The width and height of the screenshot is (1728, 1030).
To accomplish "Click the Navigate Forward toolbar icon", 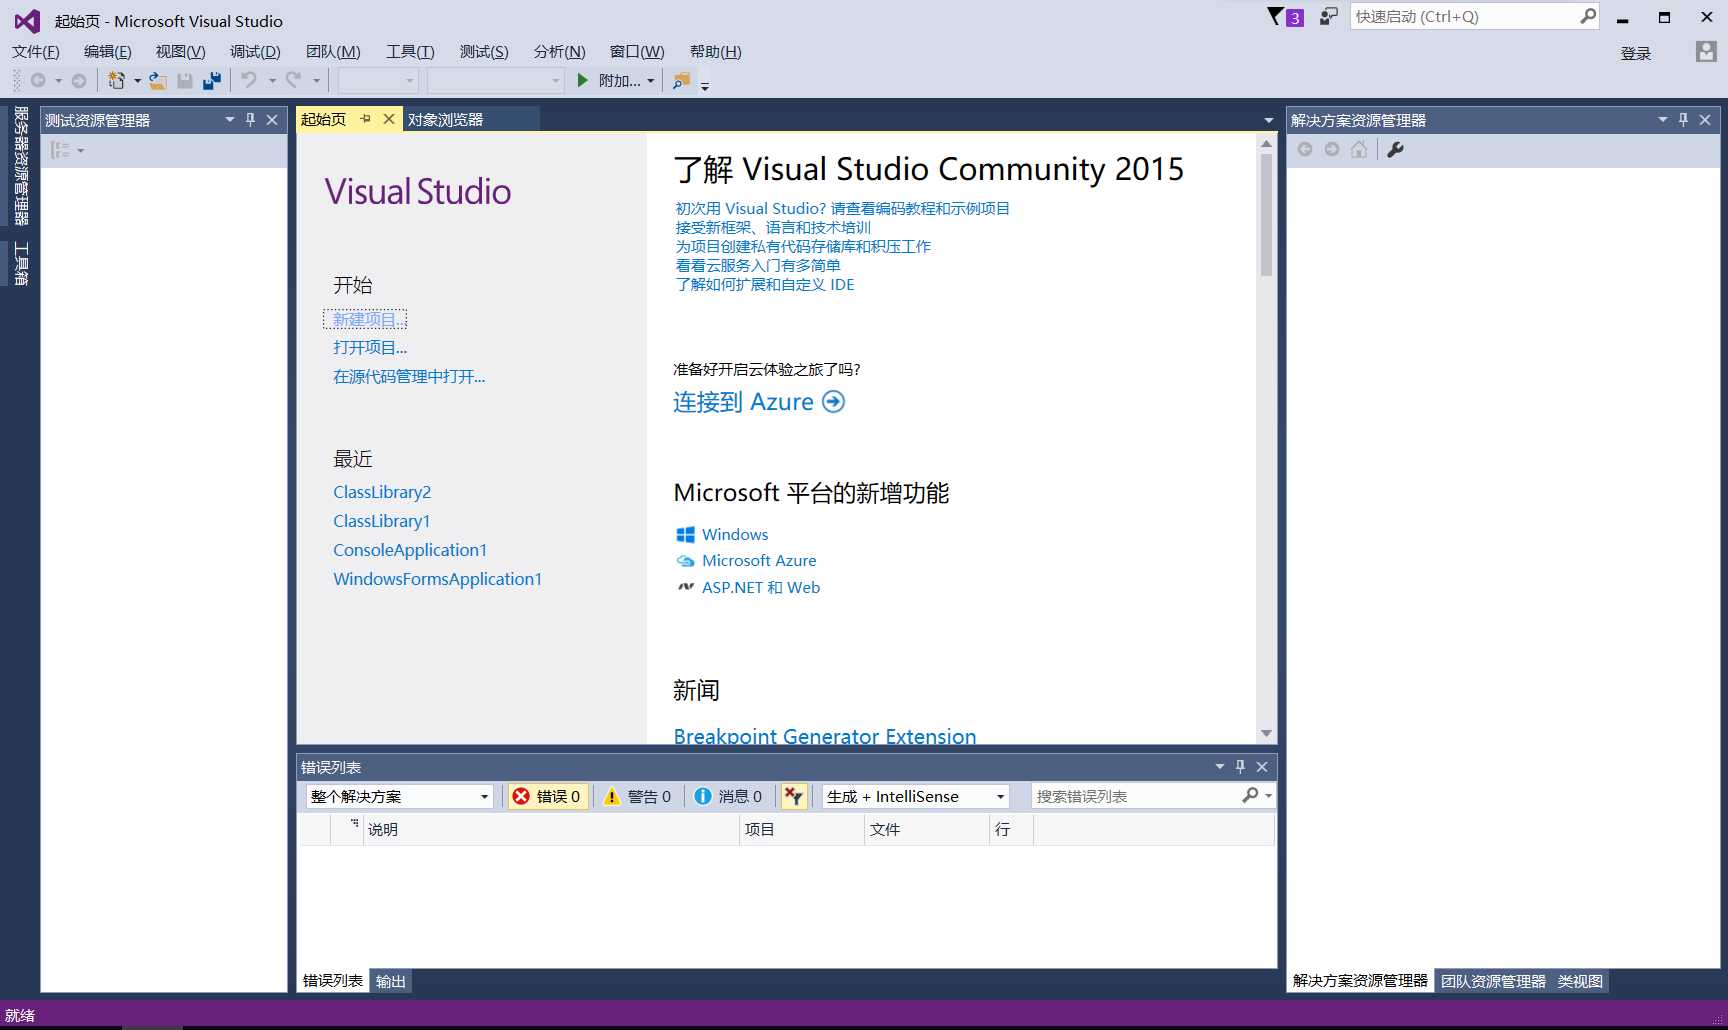I will click(78, 80).
